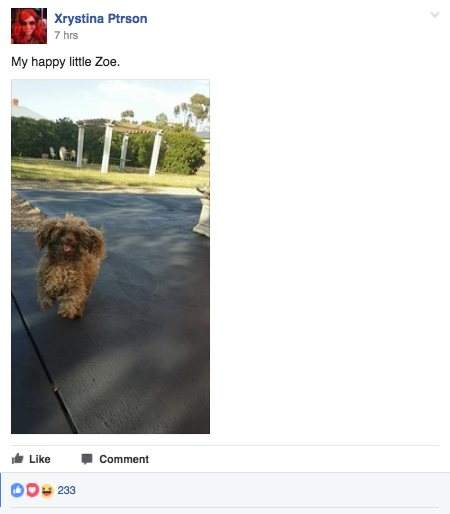Click the stone pedestal in the photo
This screenshot has width=450, height=514.
click(x=202, y=211)
